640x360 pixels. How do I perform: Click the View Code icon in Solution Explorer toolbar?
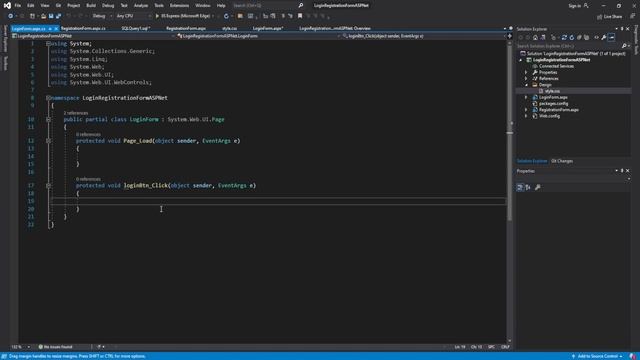[x=596, y=38]
